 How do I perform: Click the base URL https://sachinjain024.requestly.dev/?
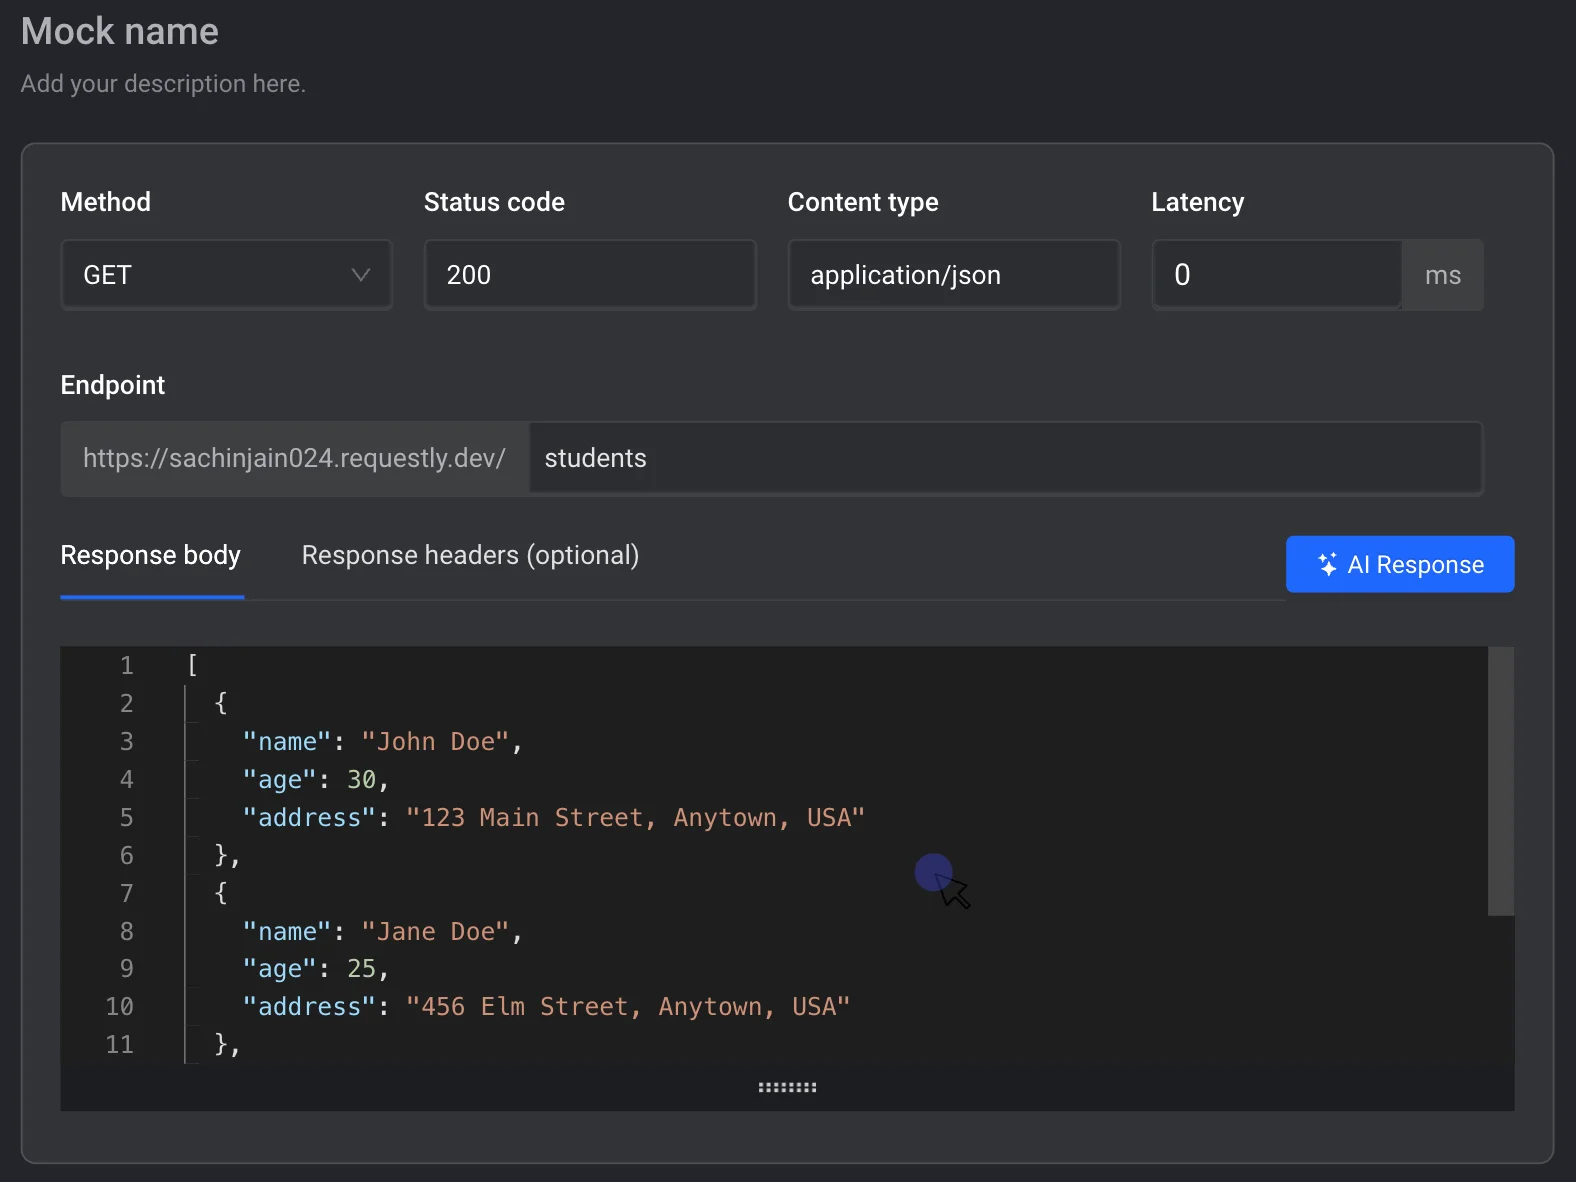click(x=294, y=458)
